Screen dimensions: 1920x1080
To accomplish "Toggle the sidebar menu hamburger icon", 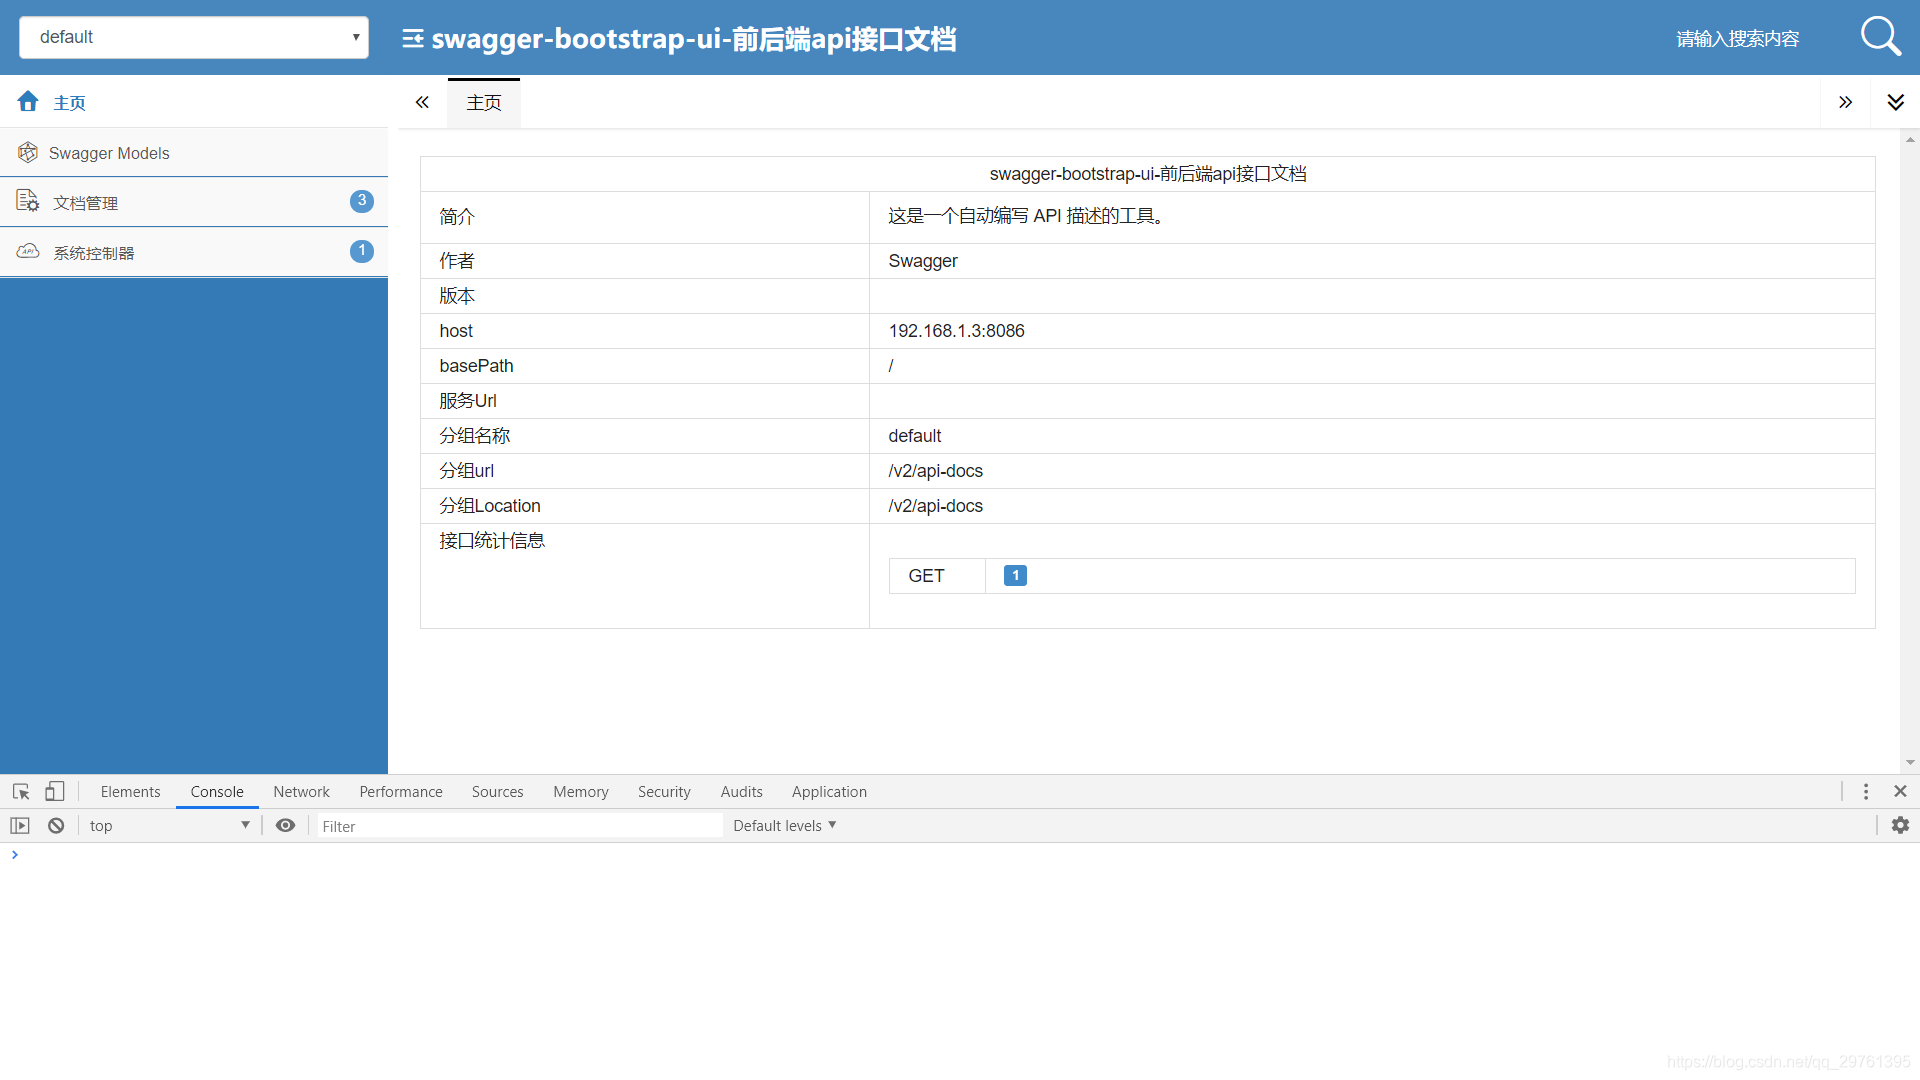I will 412,39.
